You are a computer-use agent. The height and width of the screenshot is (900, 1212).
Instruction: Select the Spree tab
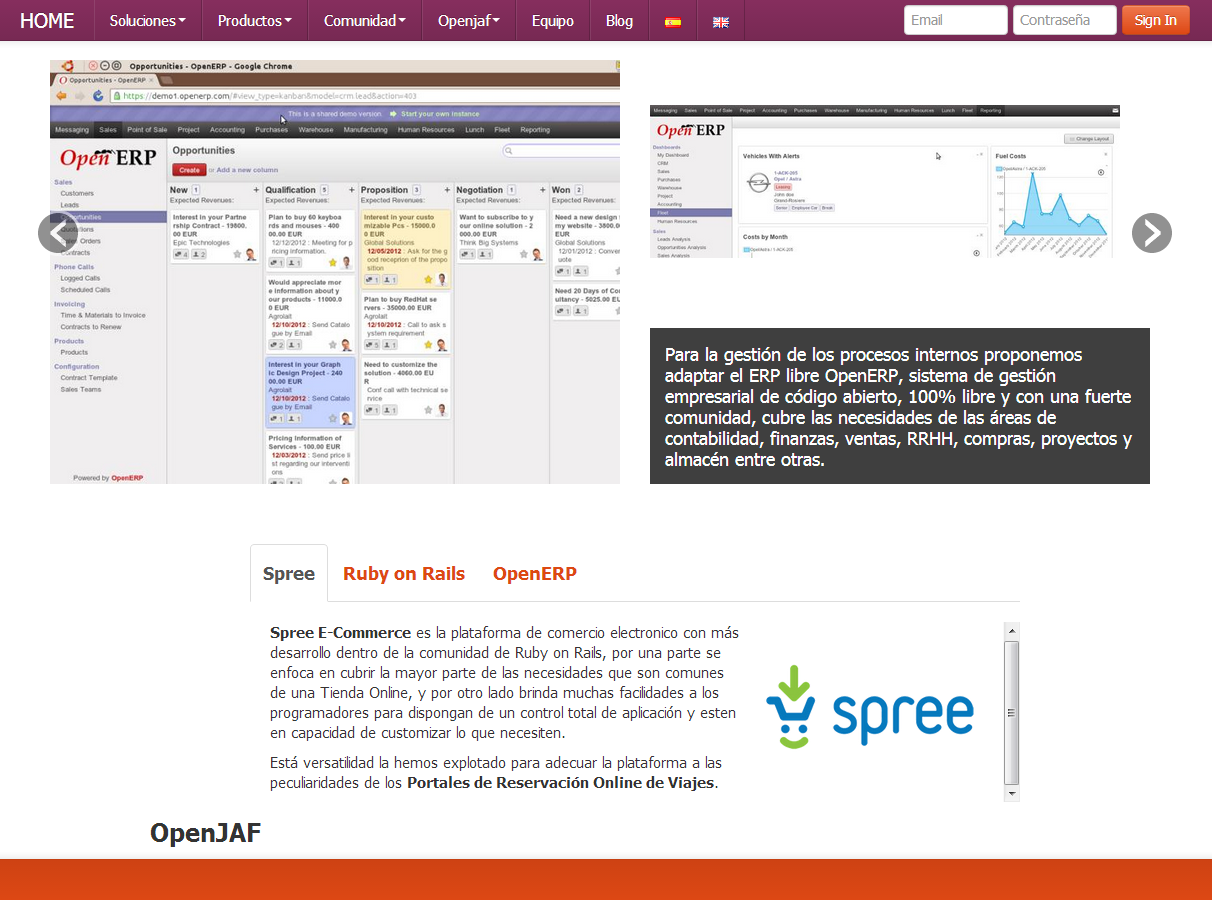pyautogui.click(x=289, y=573)
